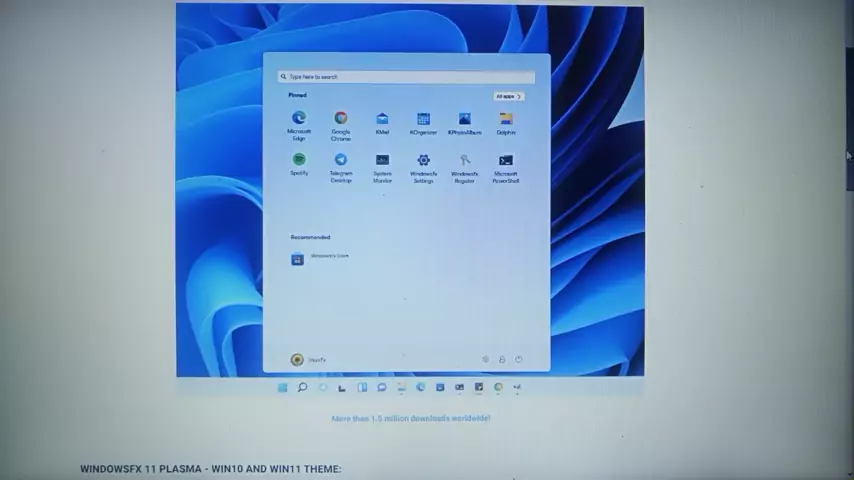This screenshot has width=854, height=480.
Task: Open the Chat bubble icon on taskbar
Action: tap(382, 387)
